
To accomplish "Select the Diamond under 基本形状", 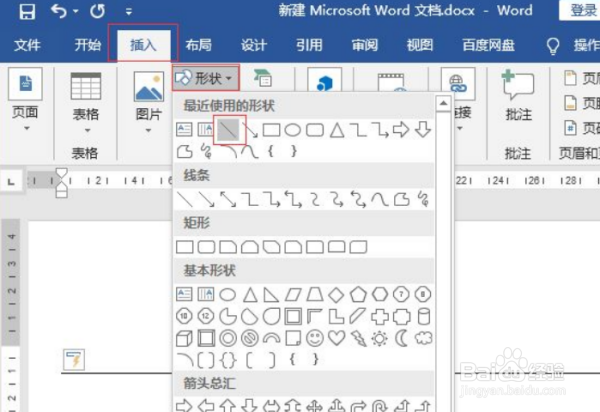I will 336,295.
